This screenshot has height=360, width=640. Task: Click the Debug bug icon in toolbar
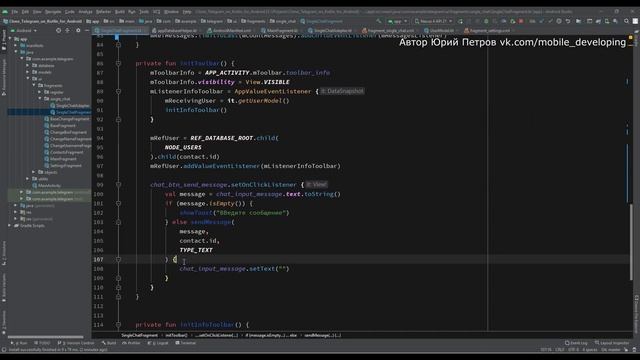tap(486, 21)
